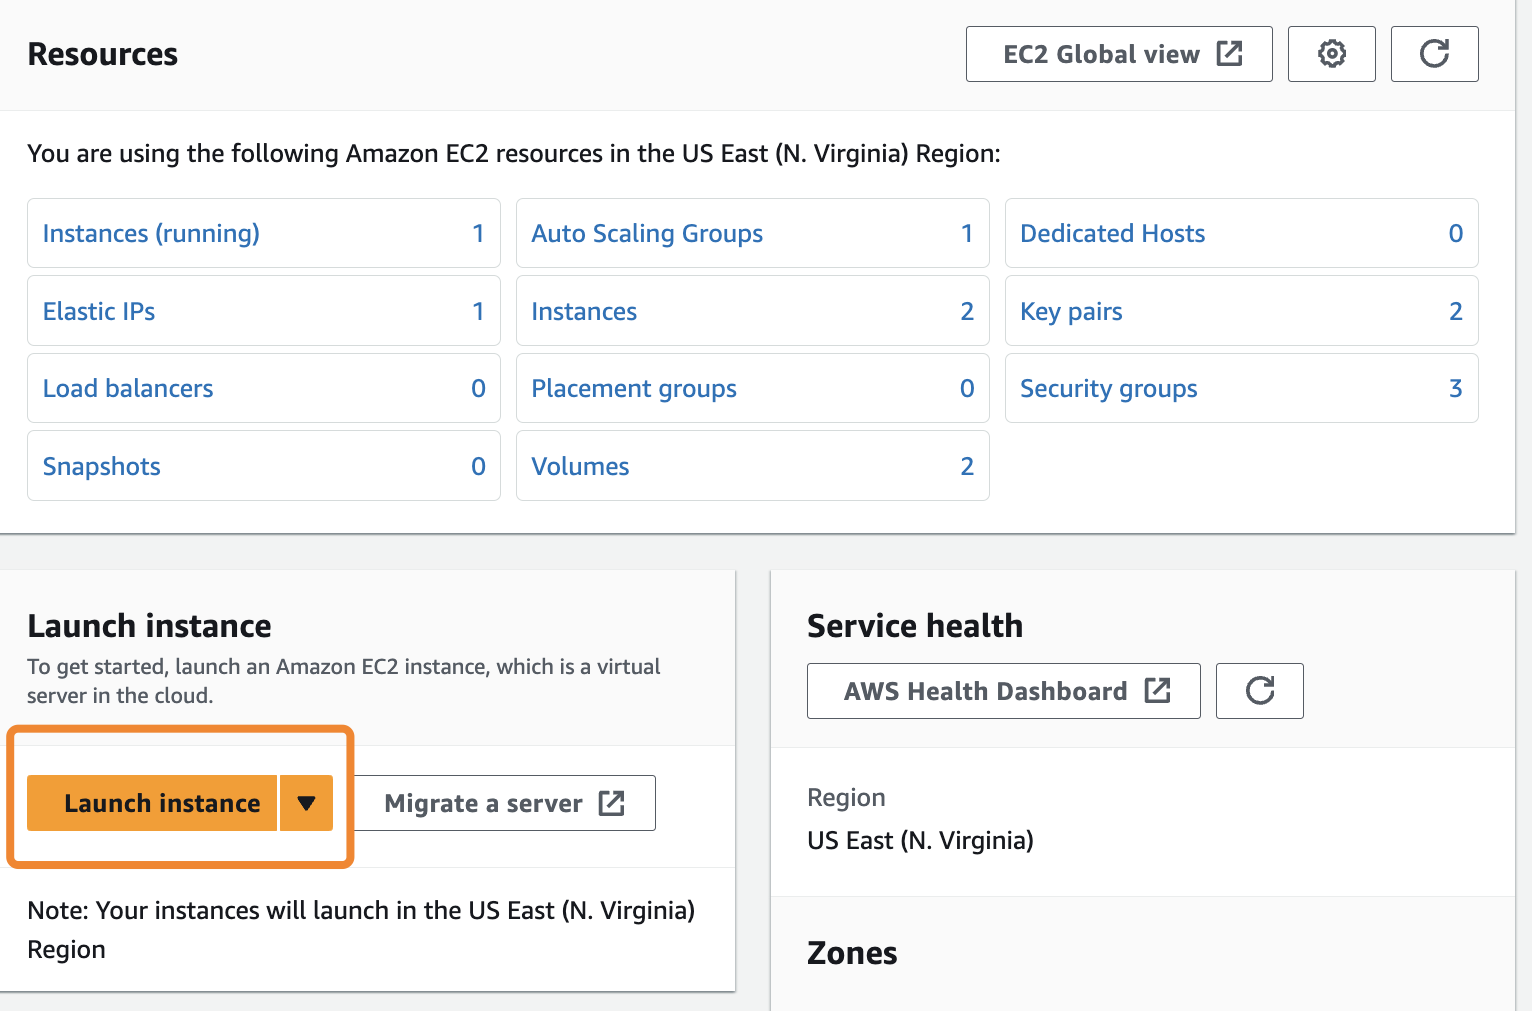This screenshot has width=1532, height=1011.
Task: View Auto Scaling Groups
Action: coord(647,233)
